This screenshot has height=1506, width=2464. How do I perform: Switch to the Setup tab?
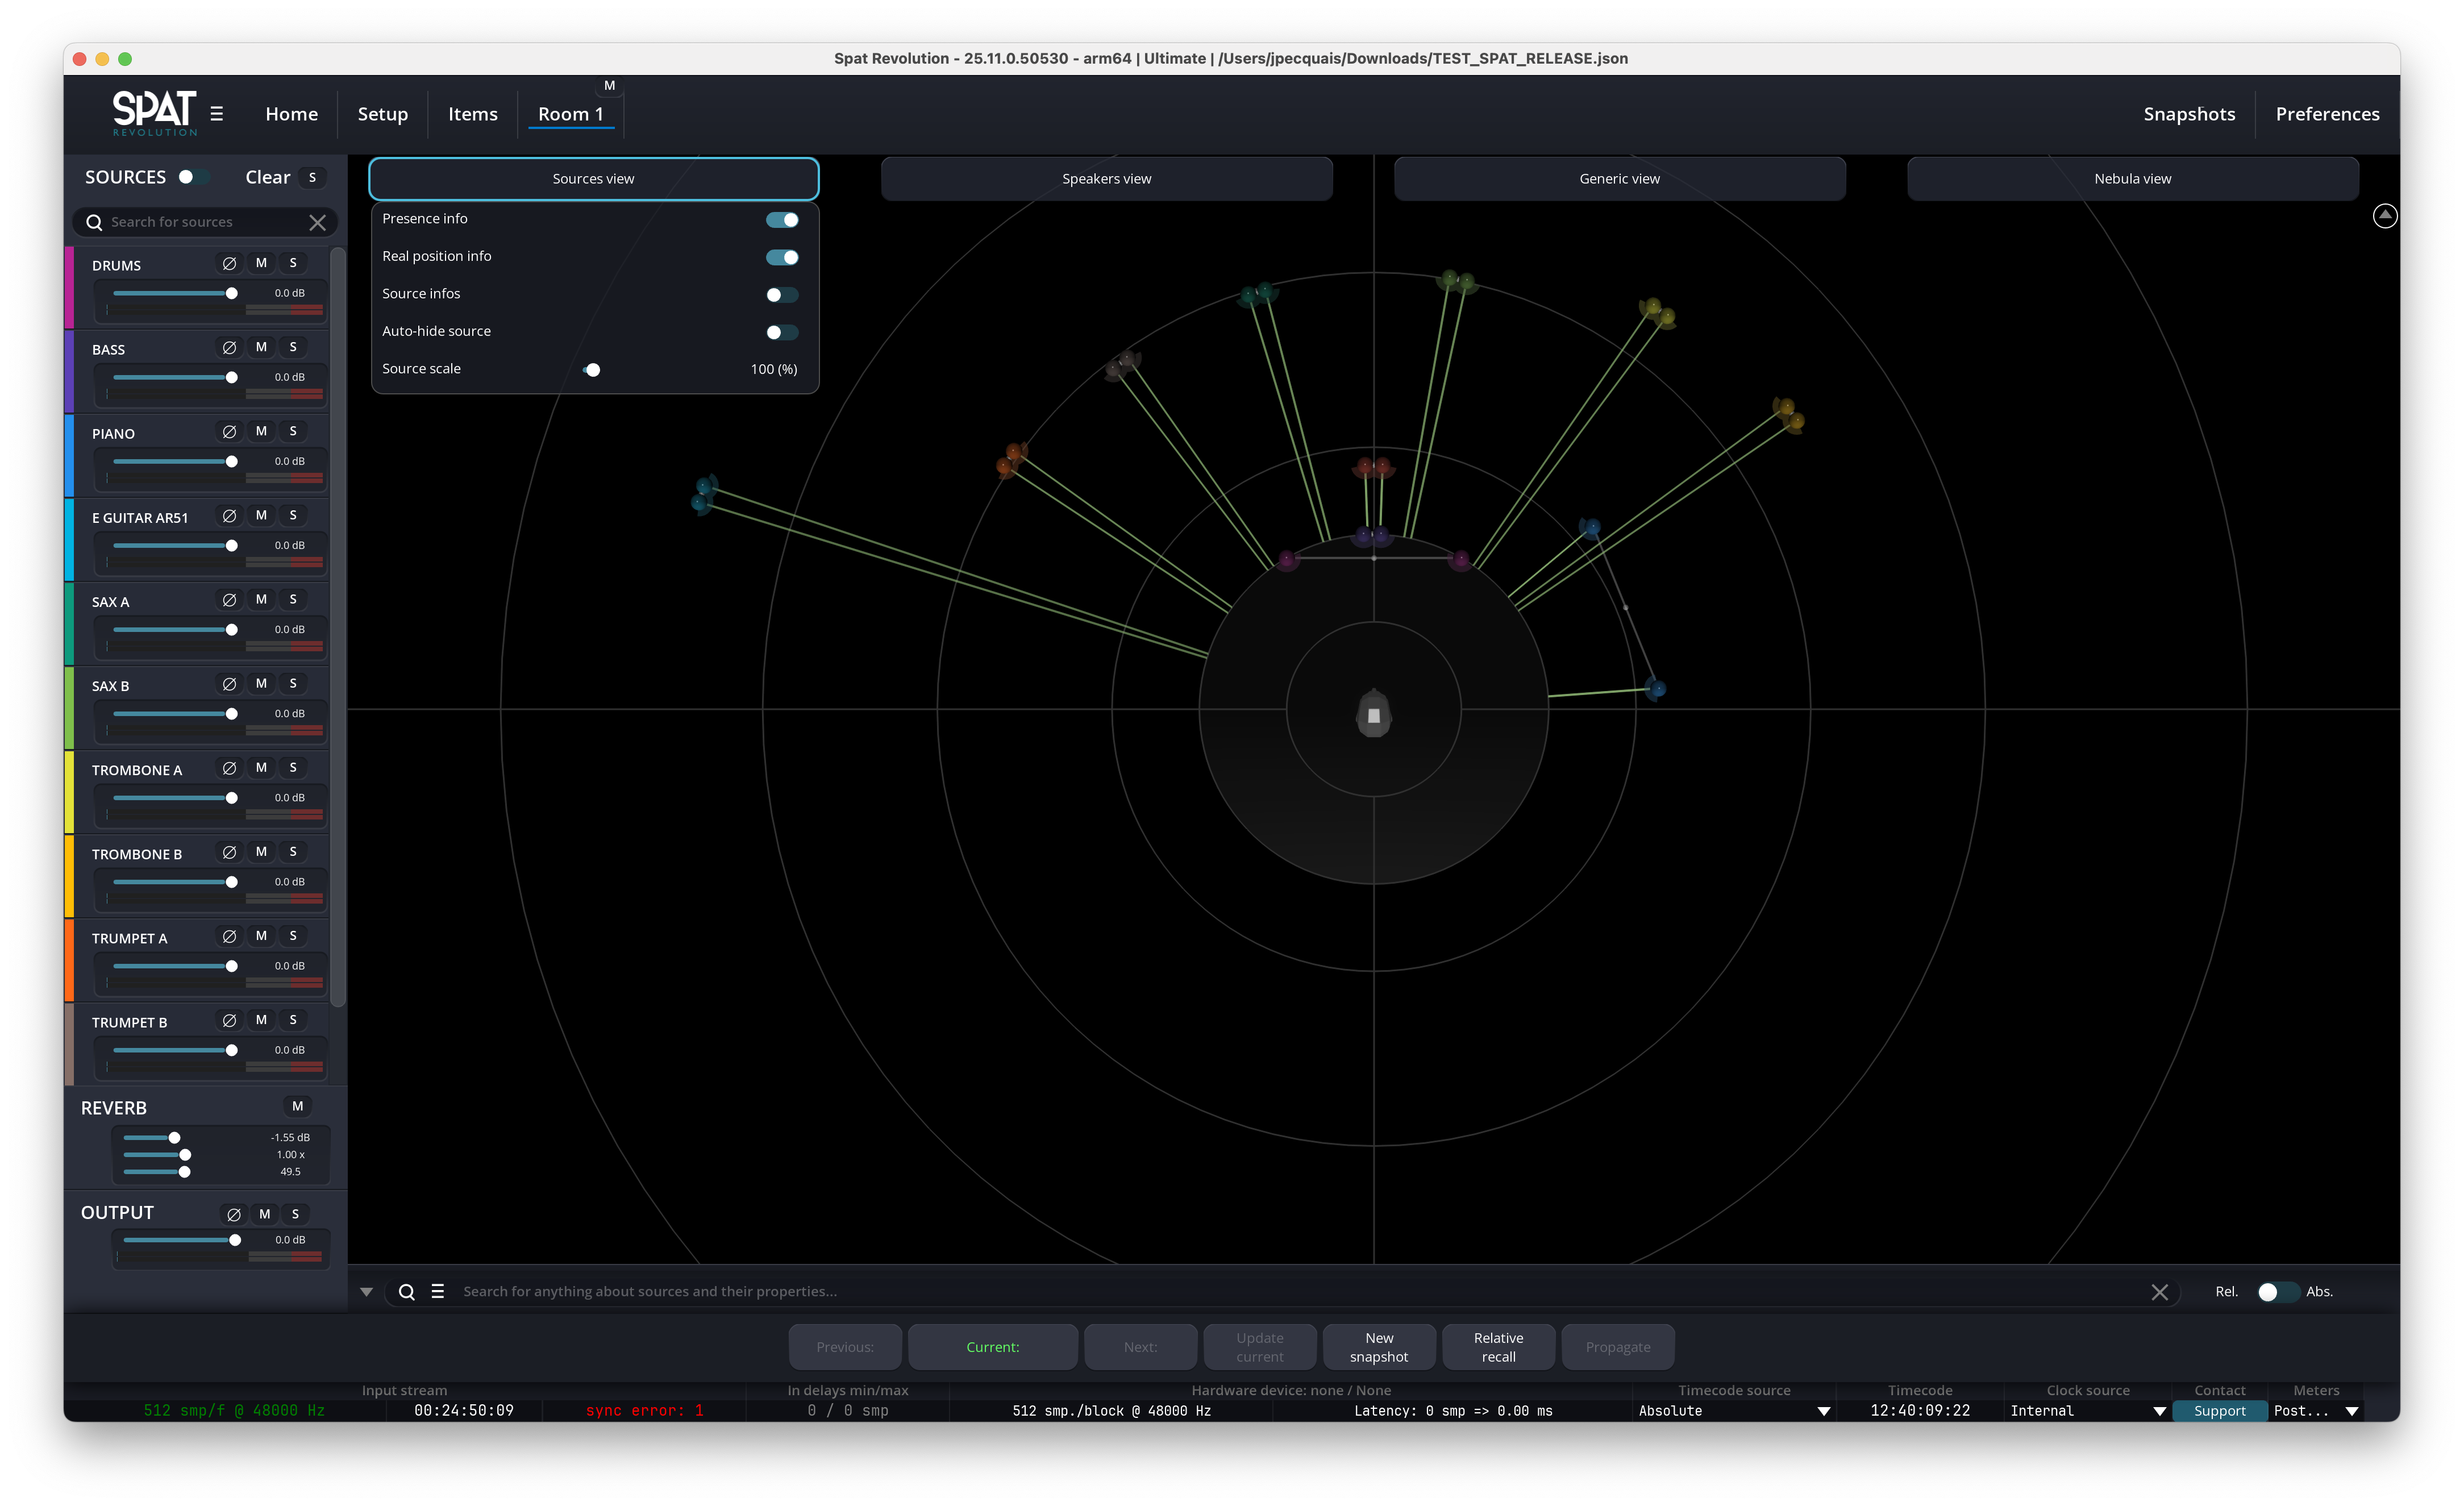pyautogui.click(x=382, y=114)
